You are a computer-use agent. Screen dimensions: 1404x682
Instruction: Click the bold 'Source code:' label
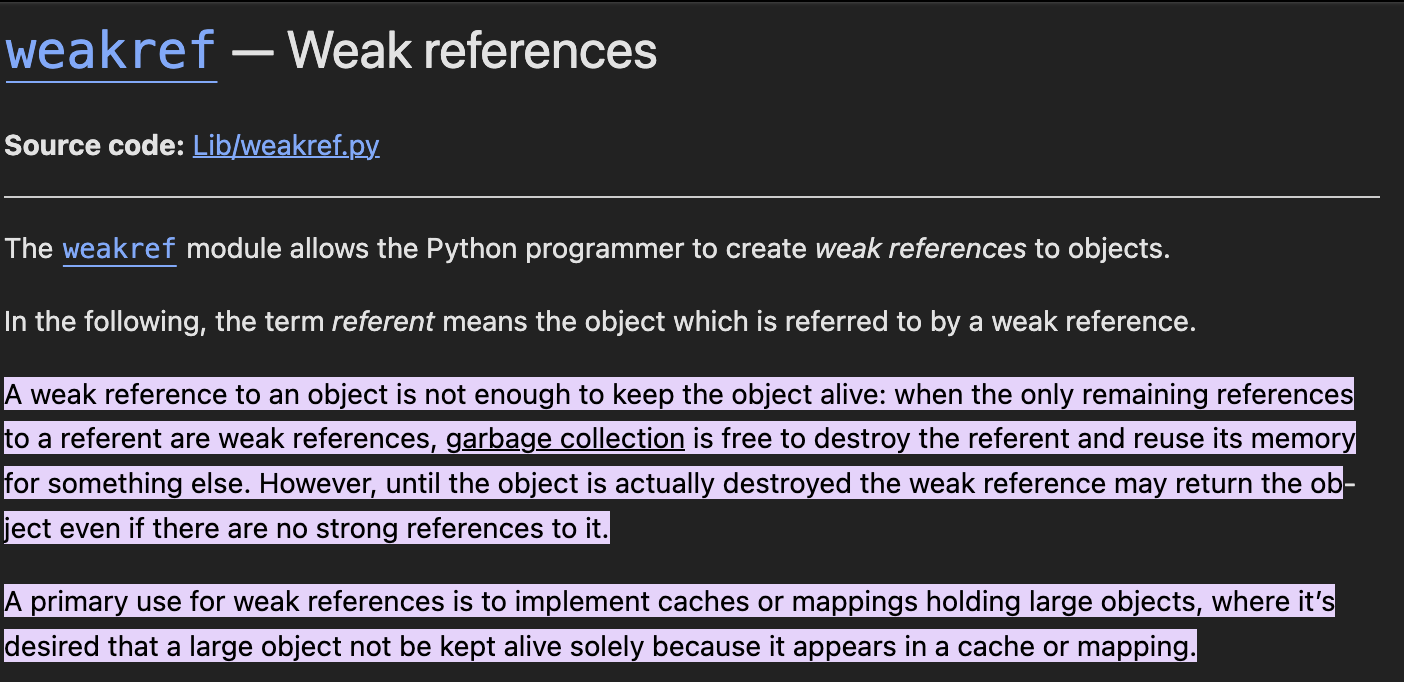click(x=94, y=146)
